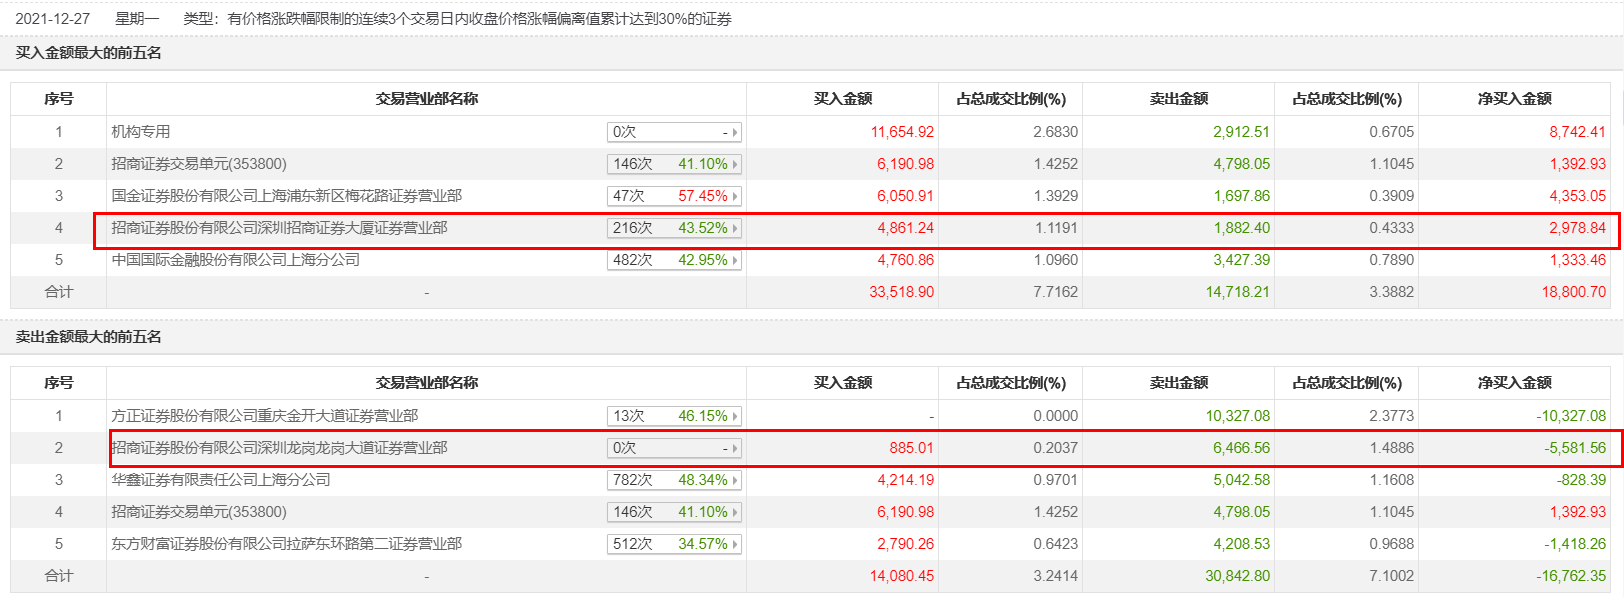Image resolution: width=1624 pixels, height=597 pixels.
Task: Open 招商证券交易单元(353800) in sell table
Action: (199, 512)
